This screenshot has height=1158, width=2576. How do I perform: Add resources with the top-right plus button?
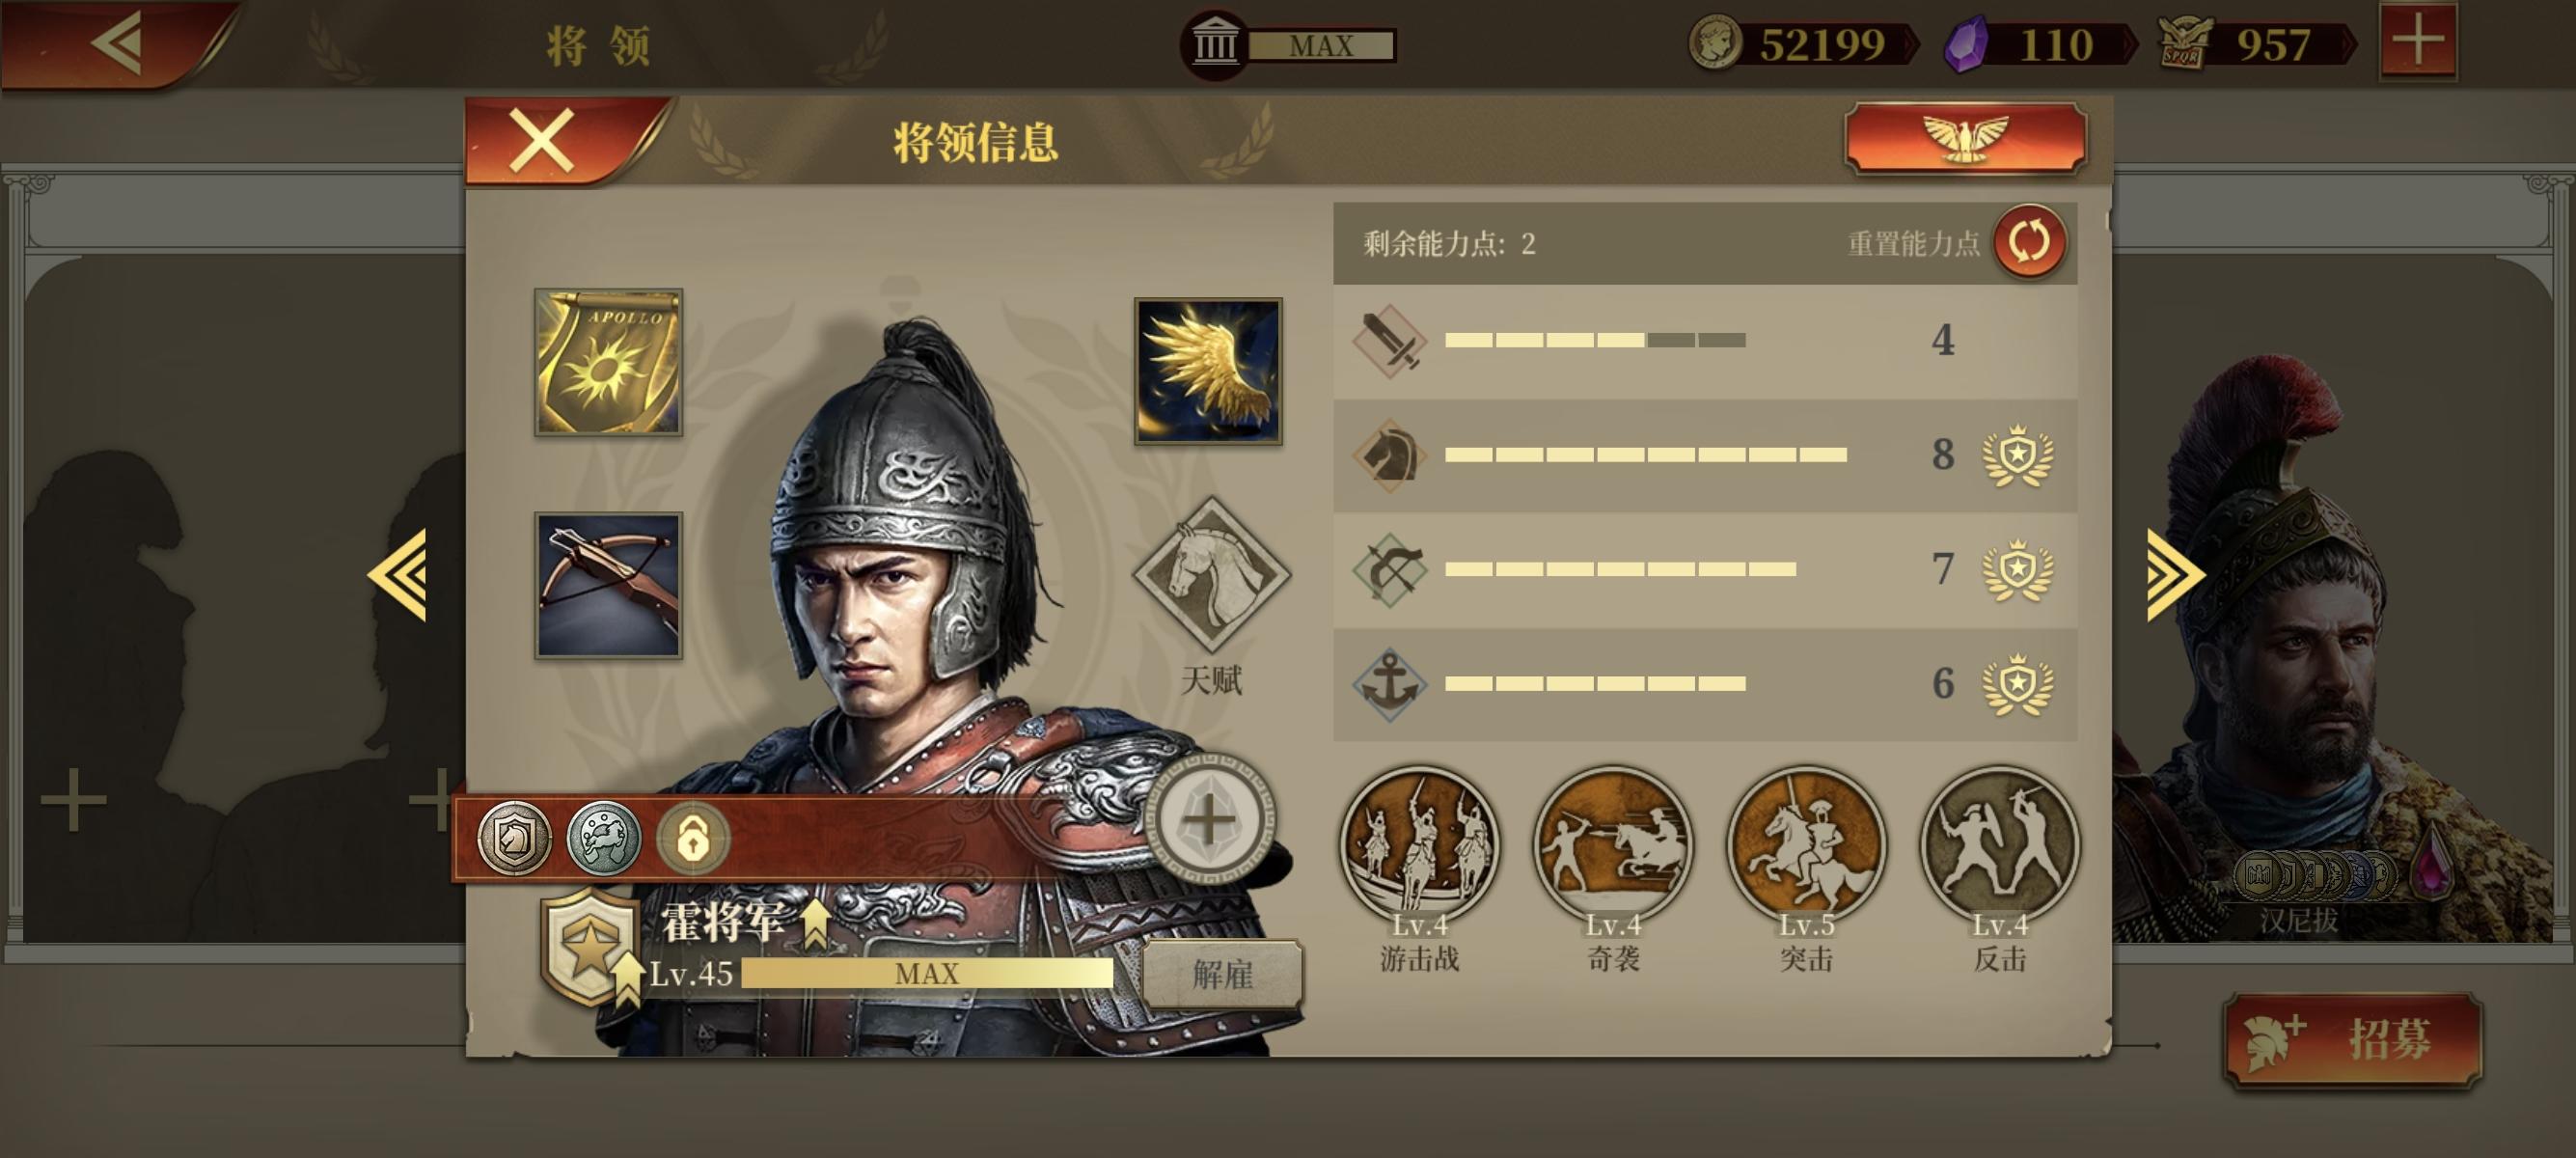tap(2418, 41)
